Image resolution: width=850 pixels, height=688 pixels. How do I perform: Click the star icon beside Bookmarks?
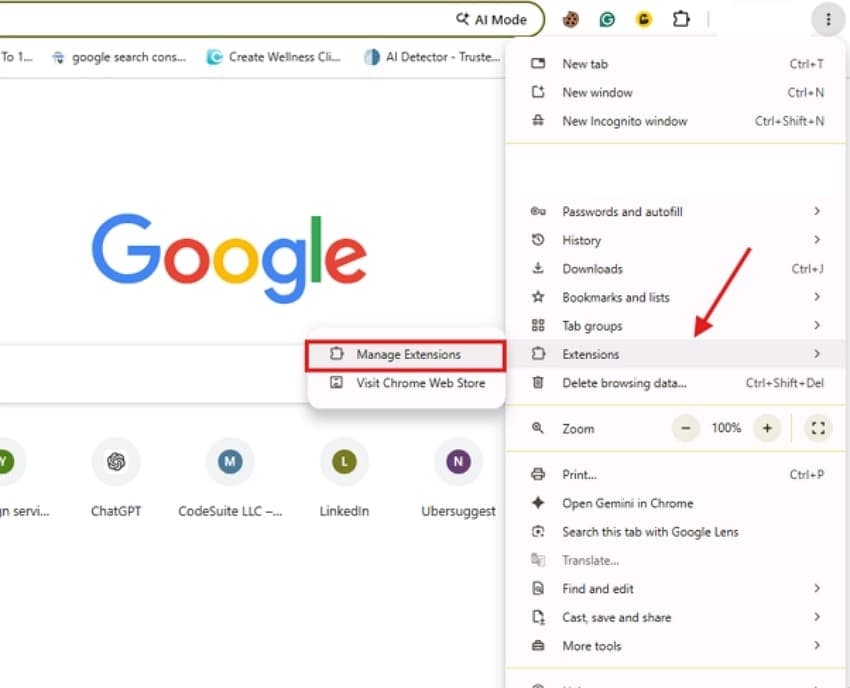click(x=538, y=297)
